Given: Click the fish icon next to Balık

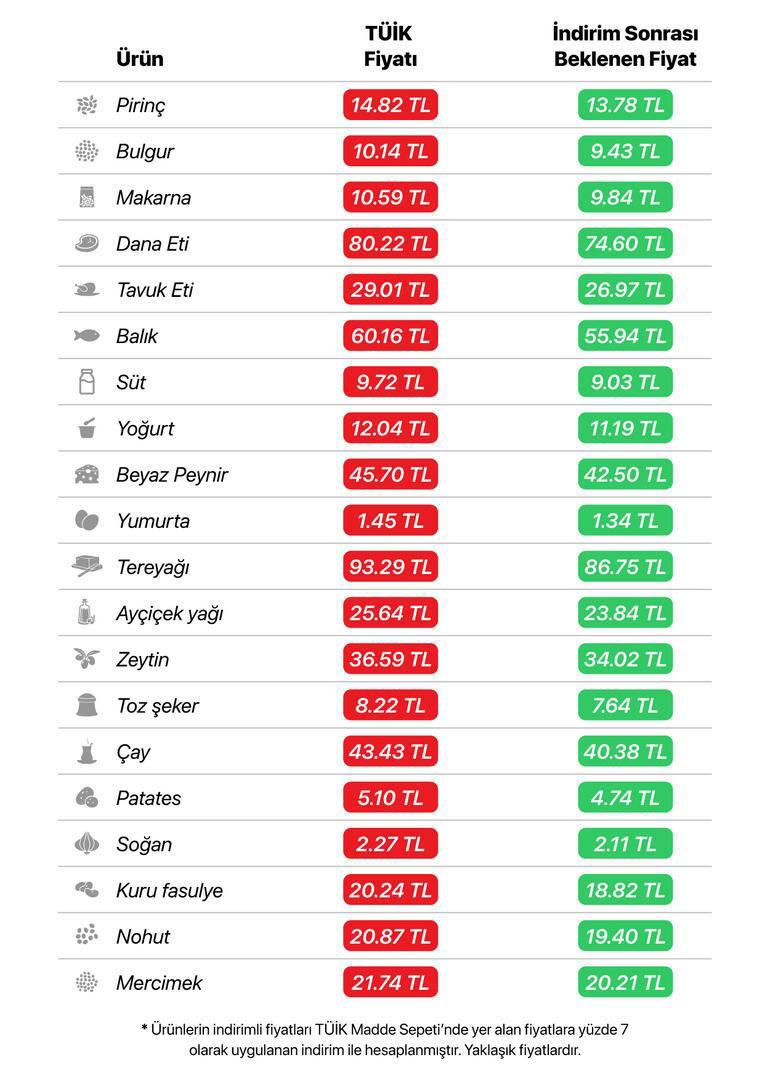Looking at the screenshot, I should [87, 336].
